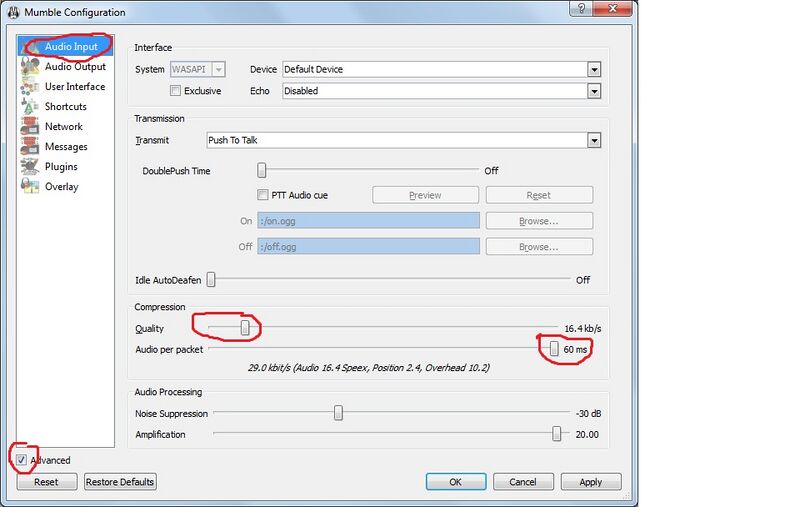The width and height of the screenshot is (800, 507).
Task: Enable the PTT Audio cue checkbox
Action: coord(264,195)
